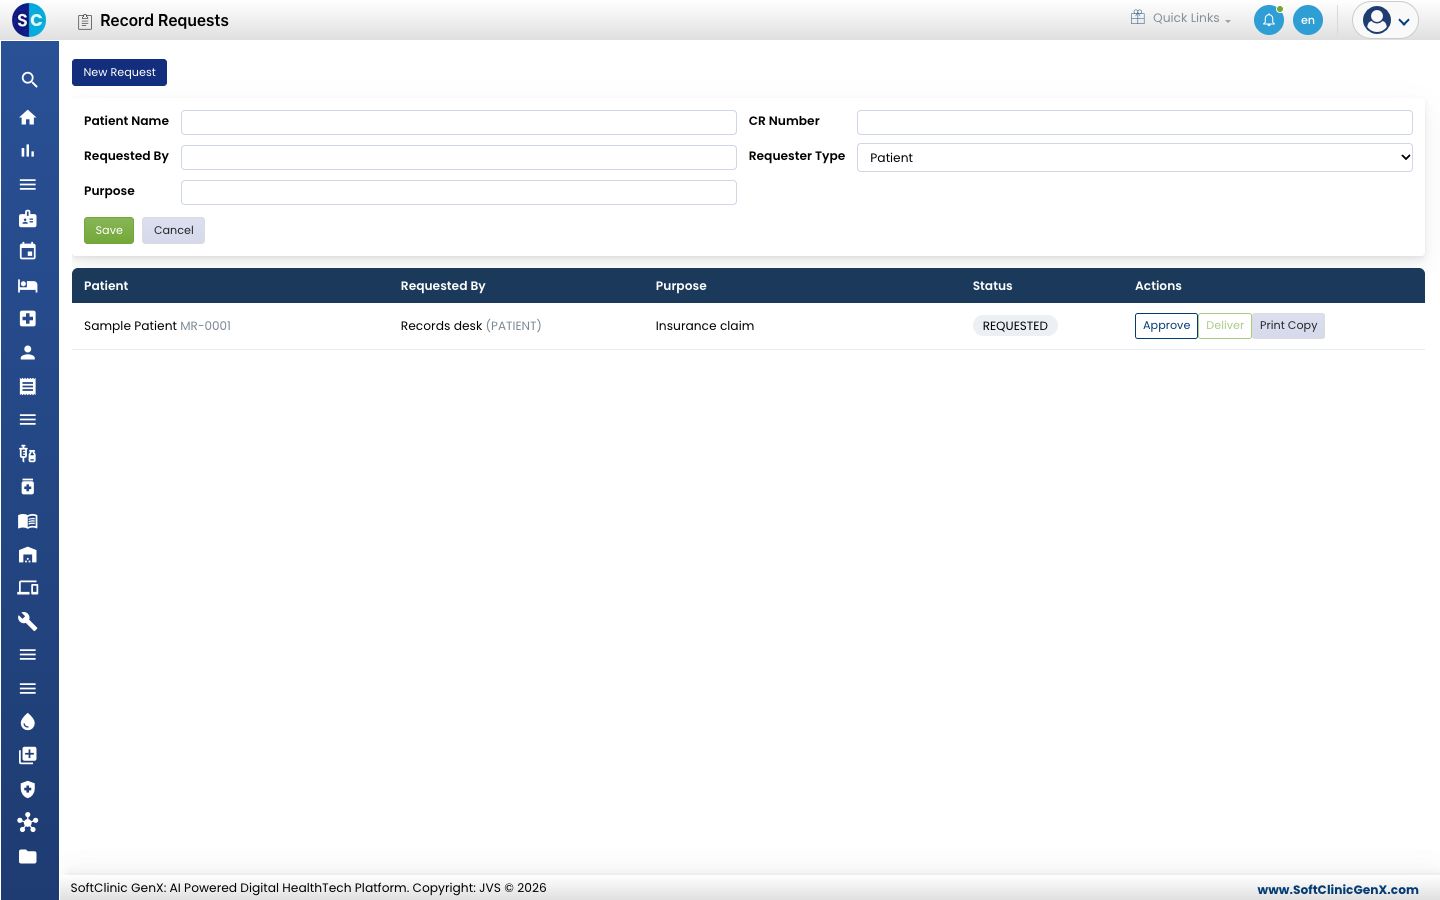Change language using the 'en' button
Viewport: 1440px width, 900px height.
(x=1308, y=20)
